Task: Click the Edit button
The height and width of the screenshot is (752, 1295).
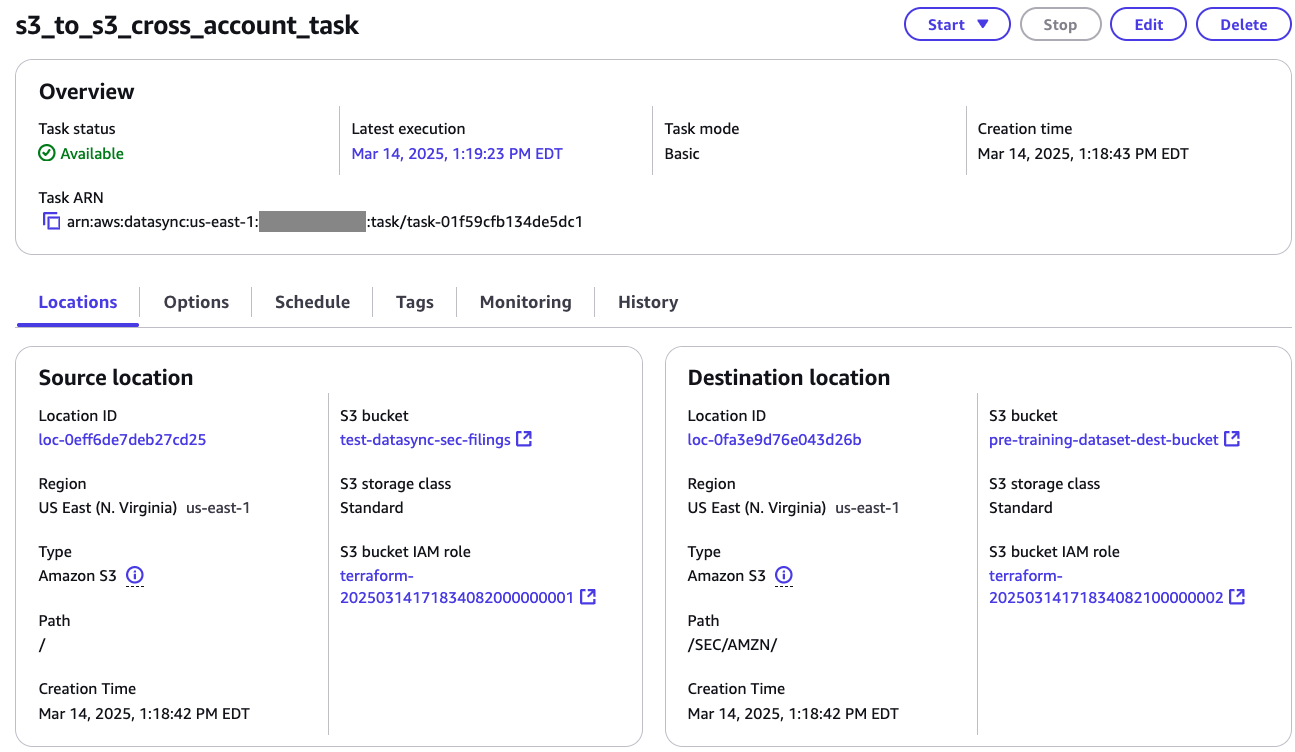Action: [x=1147, y=24]
